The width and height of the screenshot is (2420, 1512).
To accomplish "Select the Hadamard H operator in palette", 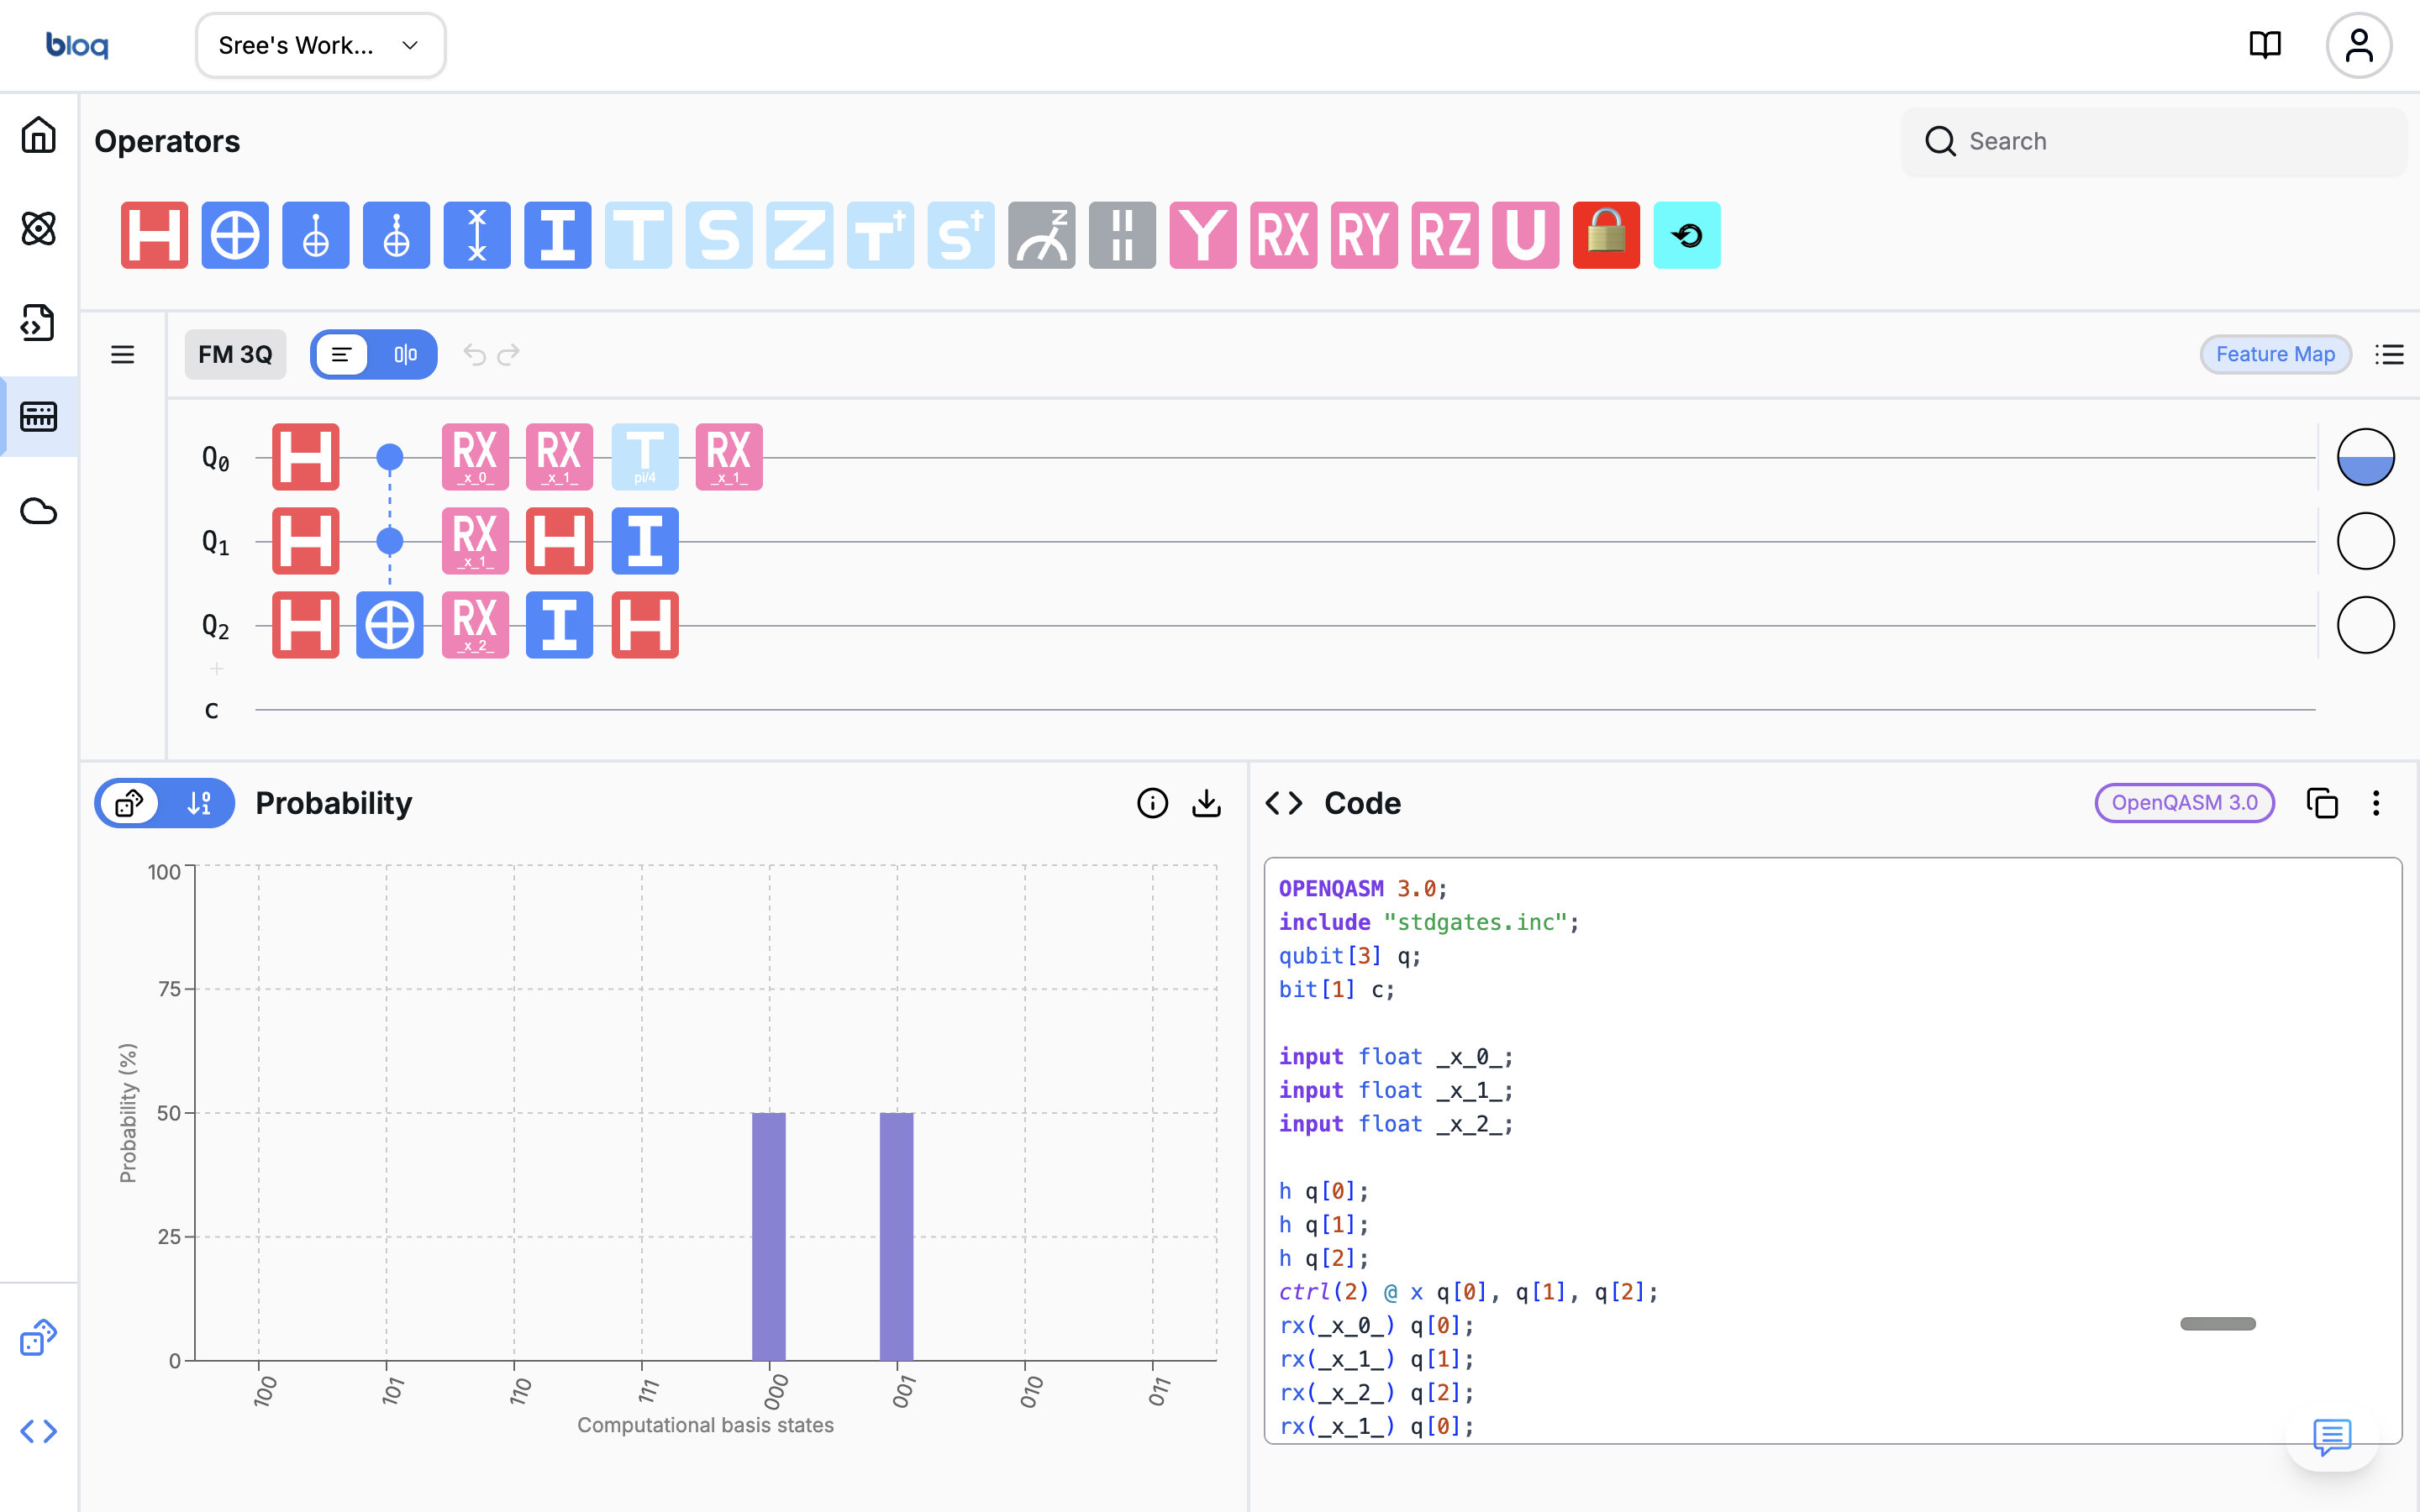I will 154,235.
